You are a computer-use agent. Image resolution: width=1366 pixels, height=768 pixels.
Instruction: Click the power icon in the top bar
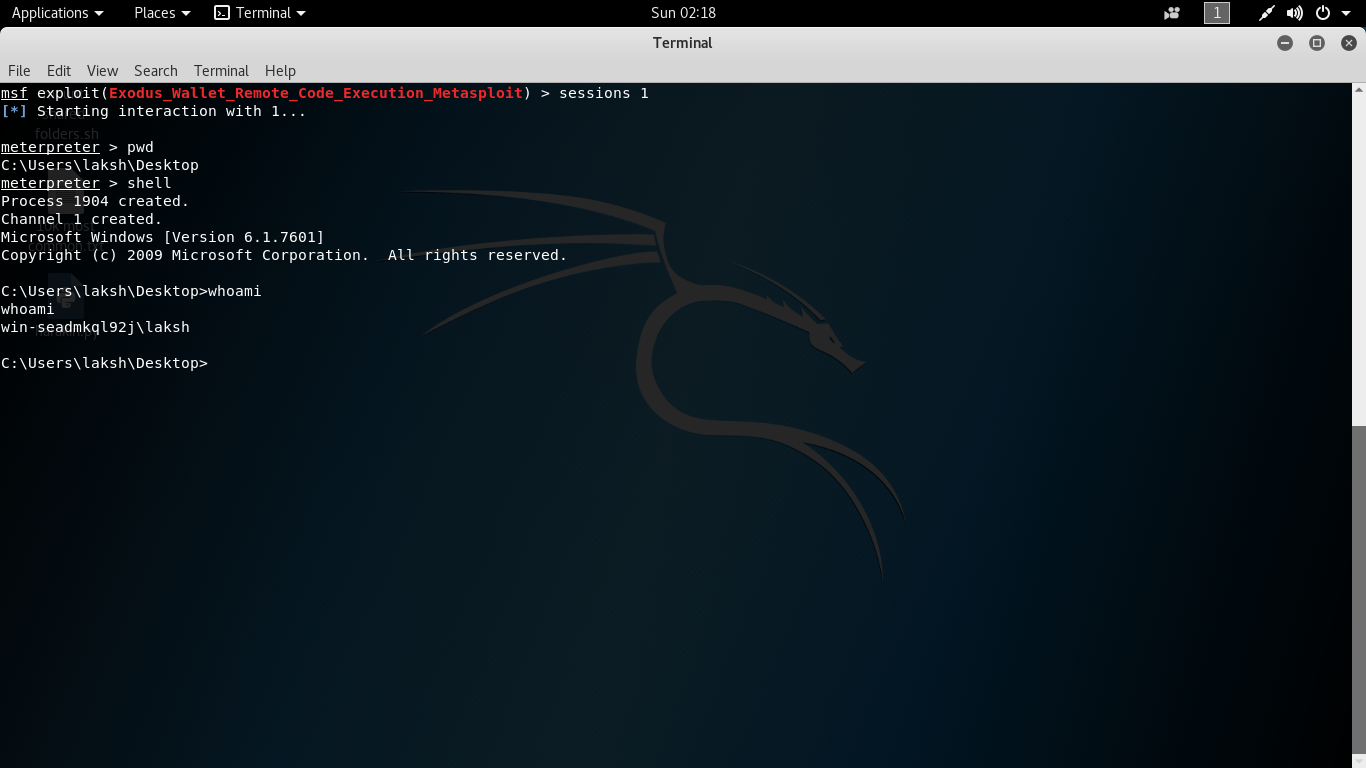(x=1323, y=13)
